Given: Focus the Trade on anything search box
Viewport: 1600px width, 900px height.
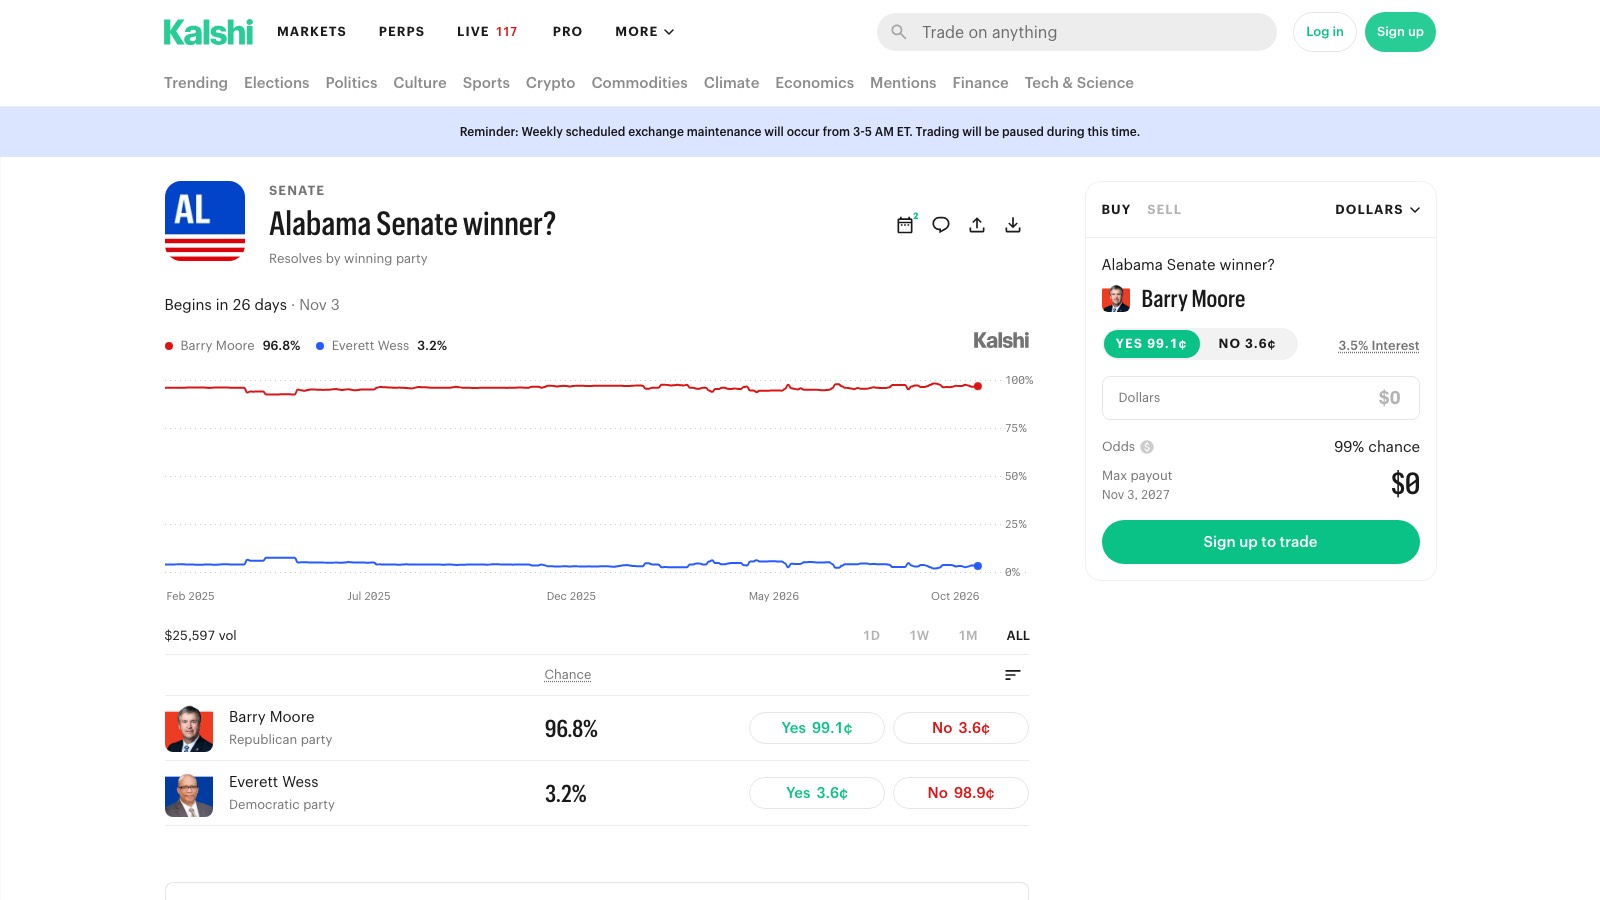Looking at the screenshot, I should (1077, 32).
